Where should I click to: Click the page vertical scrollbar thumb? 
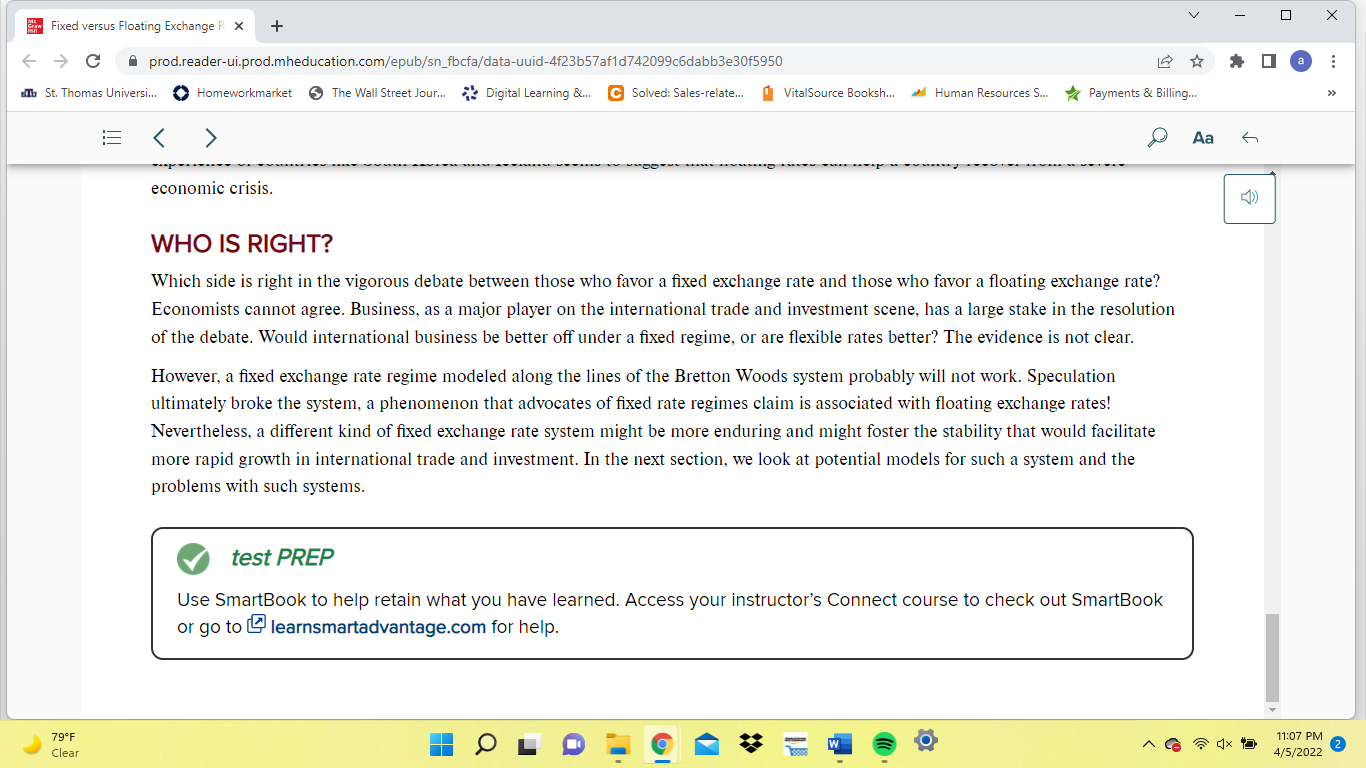click(1272, 657)
